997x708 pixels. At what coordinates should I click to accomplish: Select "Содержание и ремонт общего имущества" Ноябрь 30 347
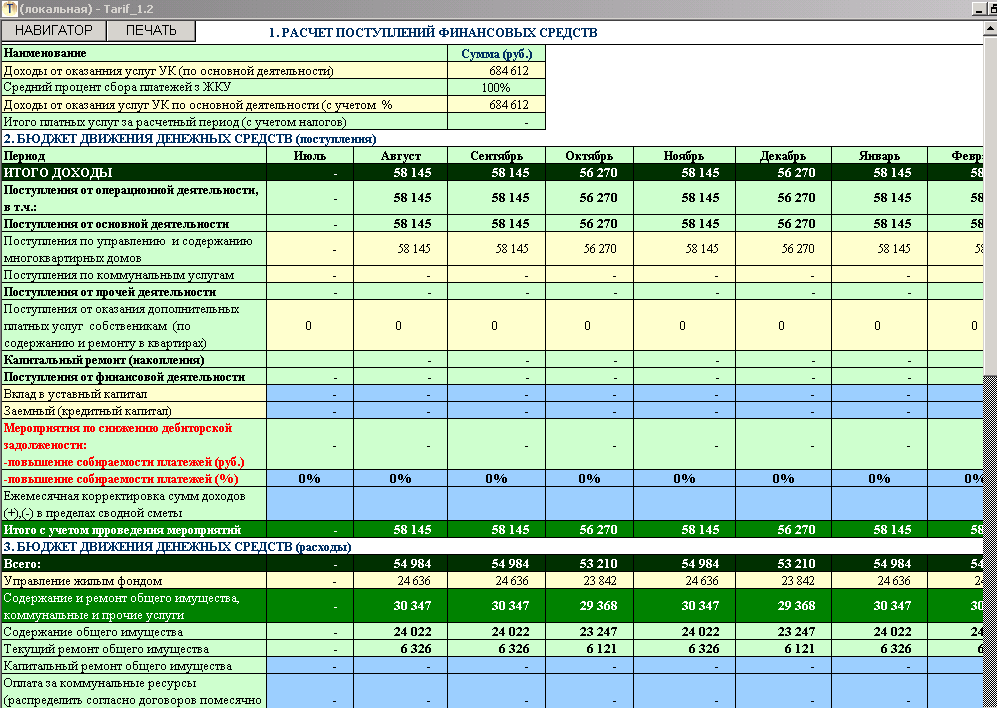(x=684, y=606)
